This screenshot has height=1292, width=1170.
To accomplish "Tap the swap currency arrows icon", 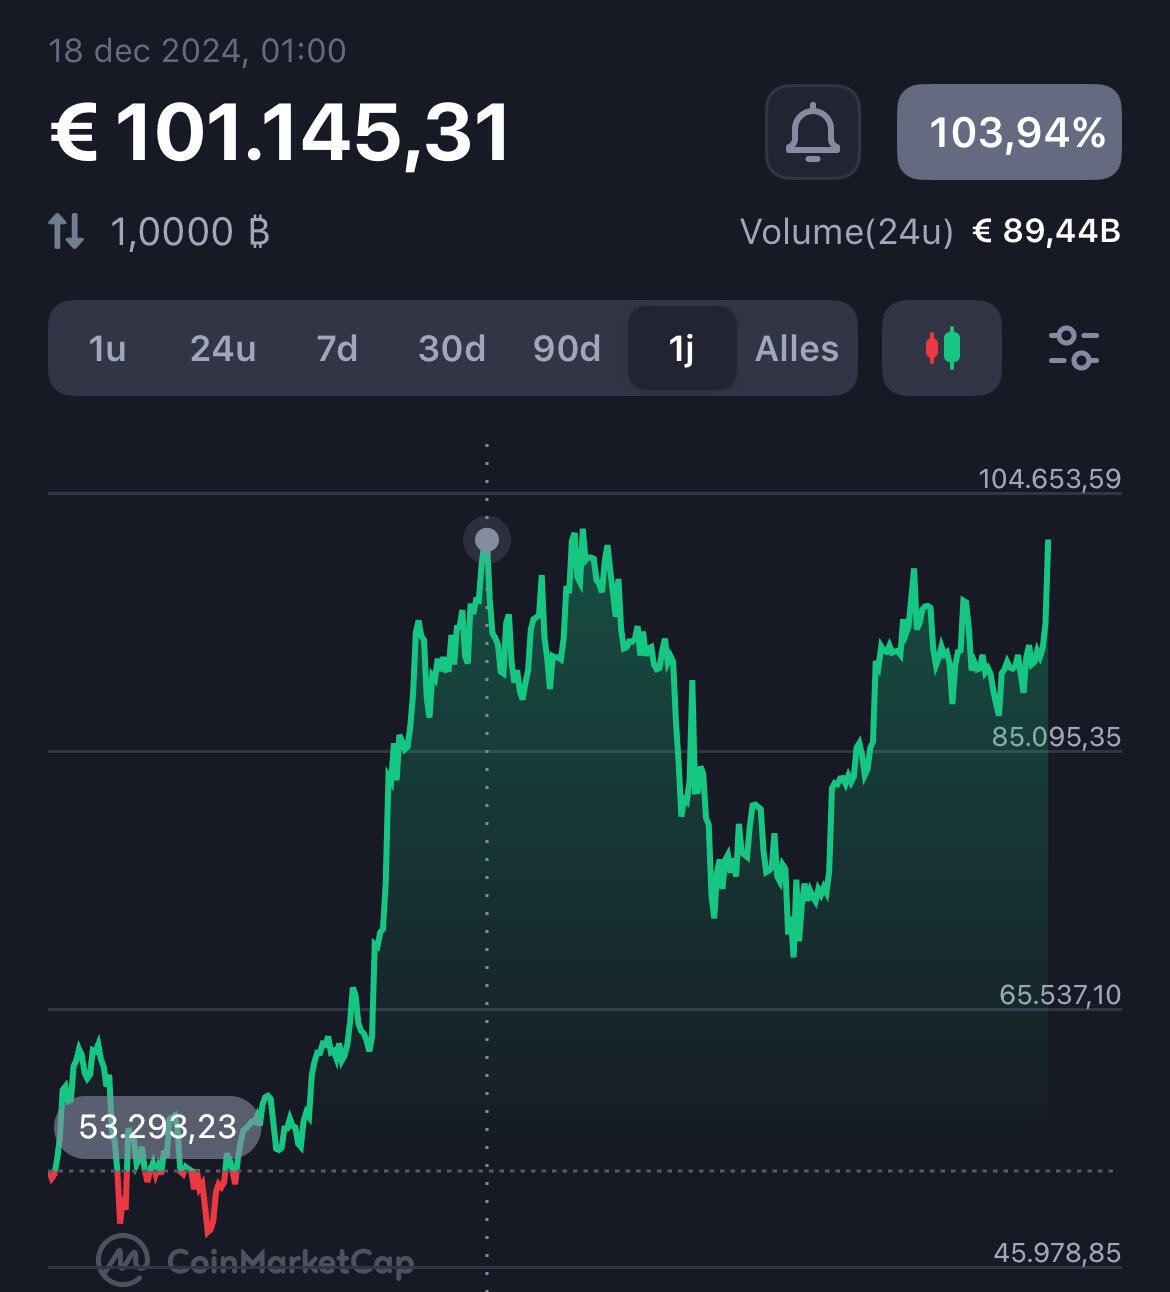I will (67, 231).
